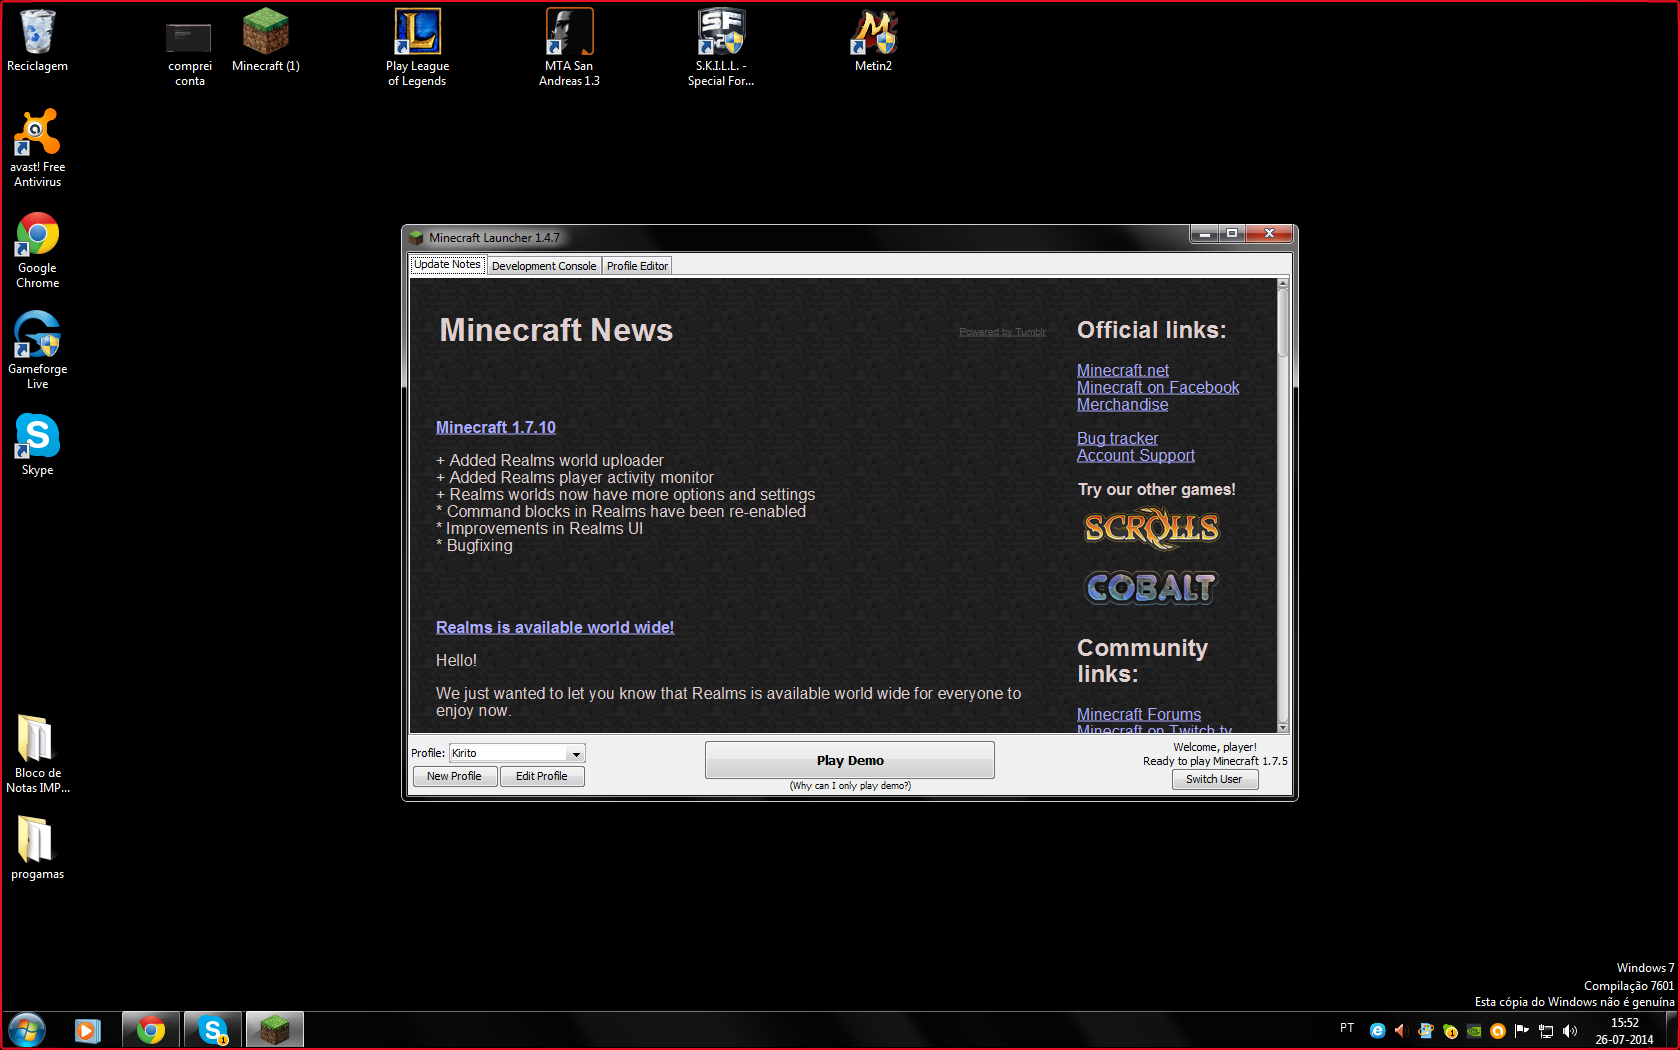Switch to the Profile Editor tab
Image resolution: width=1680 pixels, height=1050 pixels.
637,266
